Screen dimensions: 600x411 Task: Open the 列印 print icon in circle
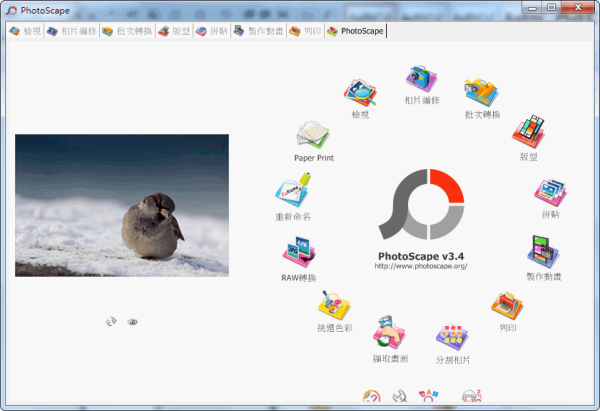(x=507, y=306)
